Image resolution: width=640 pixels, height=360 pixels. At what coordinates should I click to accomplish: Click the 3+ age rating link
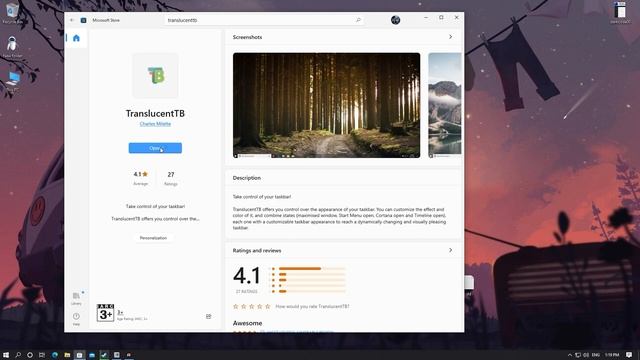pos(120,312)
